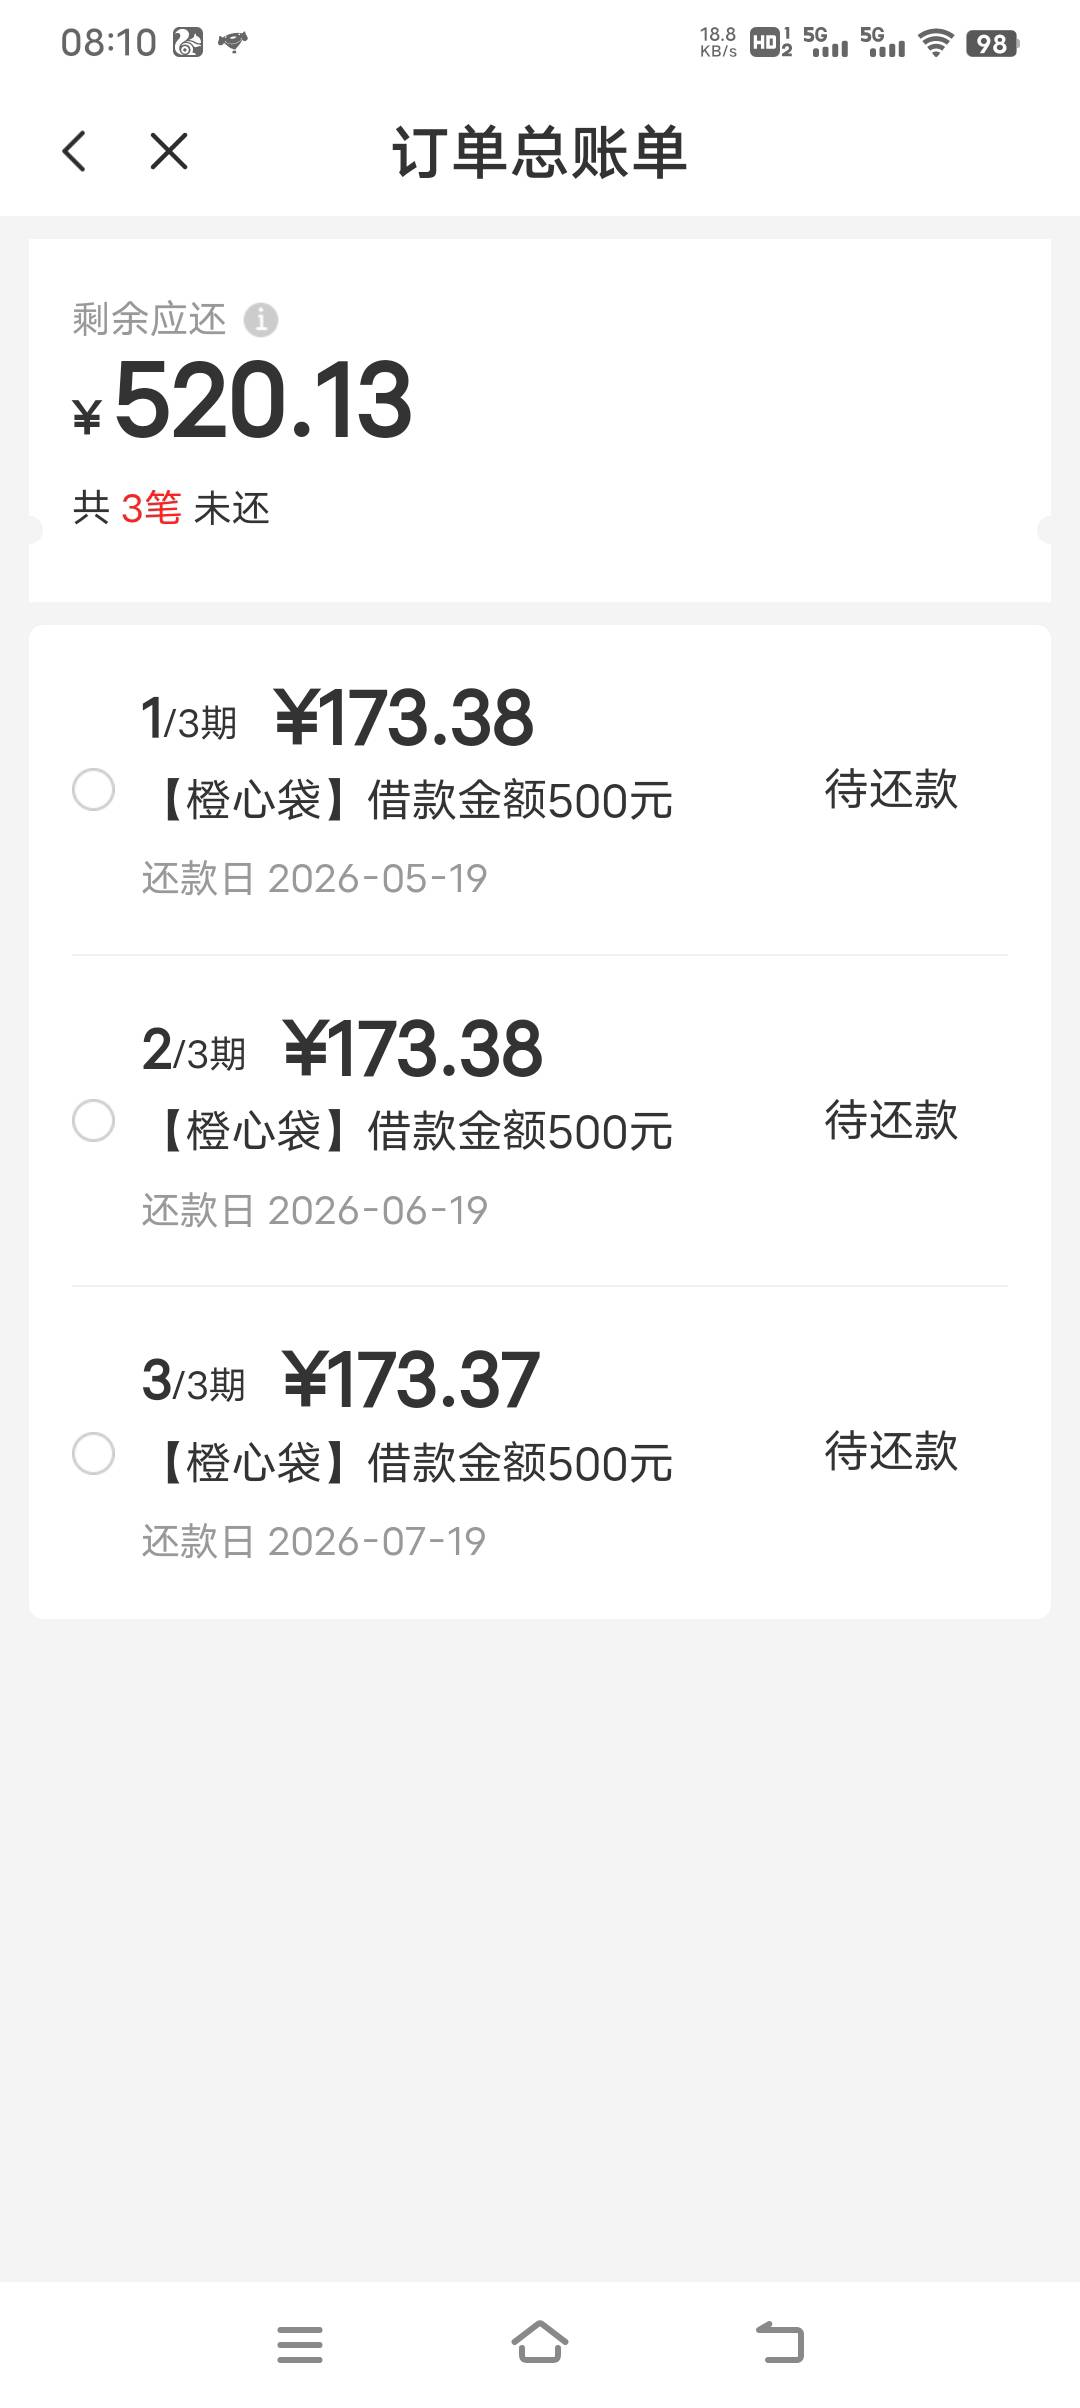The image size is (1080, 2408).
Task: Open 待还款 status for 2026-07-19 installment
Action: click(x=891, y=1452)
